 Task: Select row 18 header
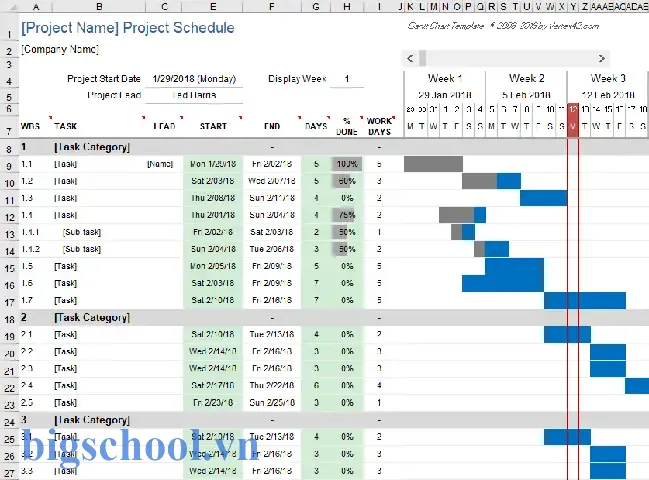coord(9,319)
